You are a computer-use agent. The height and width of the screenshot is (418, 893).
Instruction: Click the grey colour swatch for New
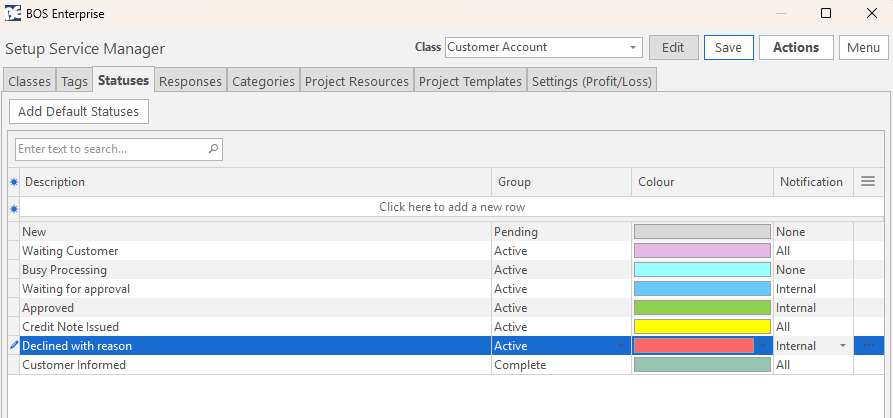[x=702, y=232]
